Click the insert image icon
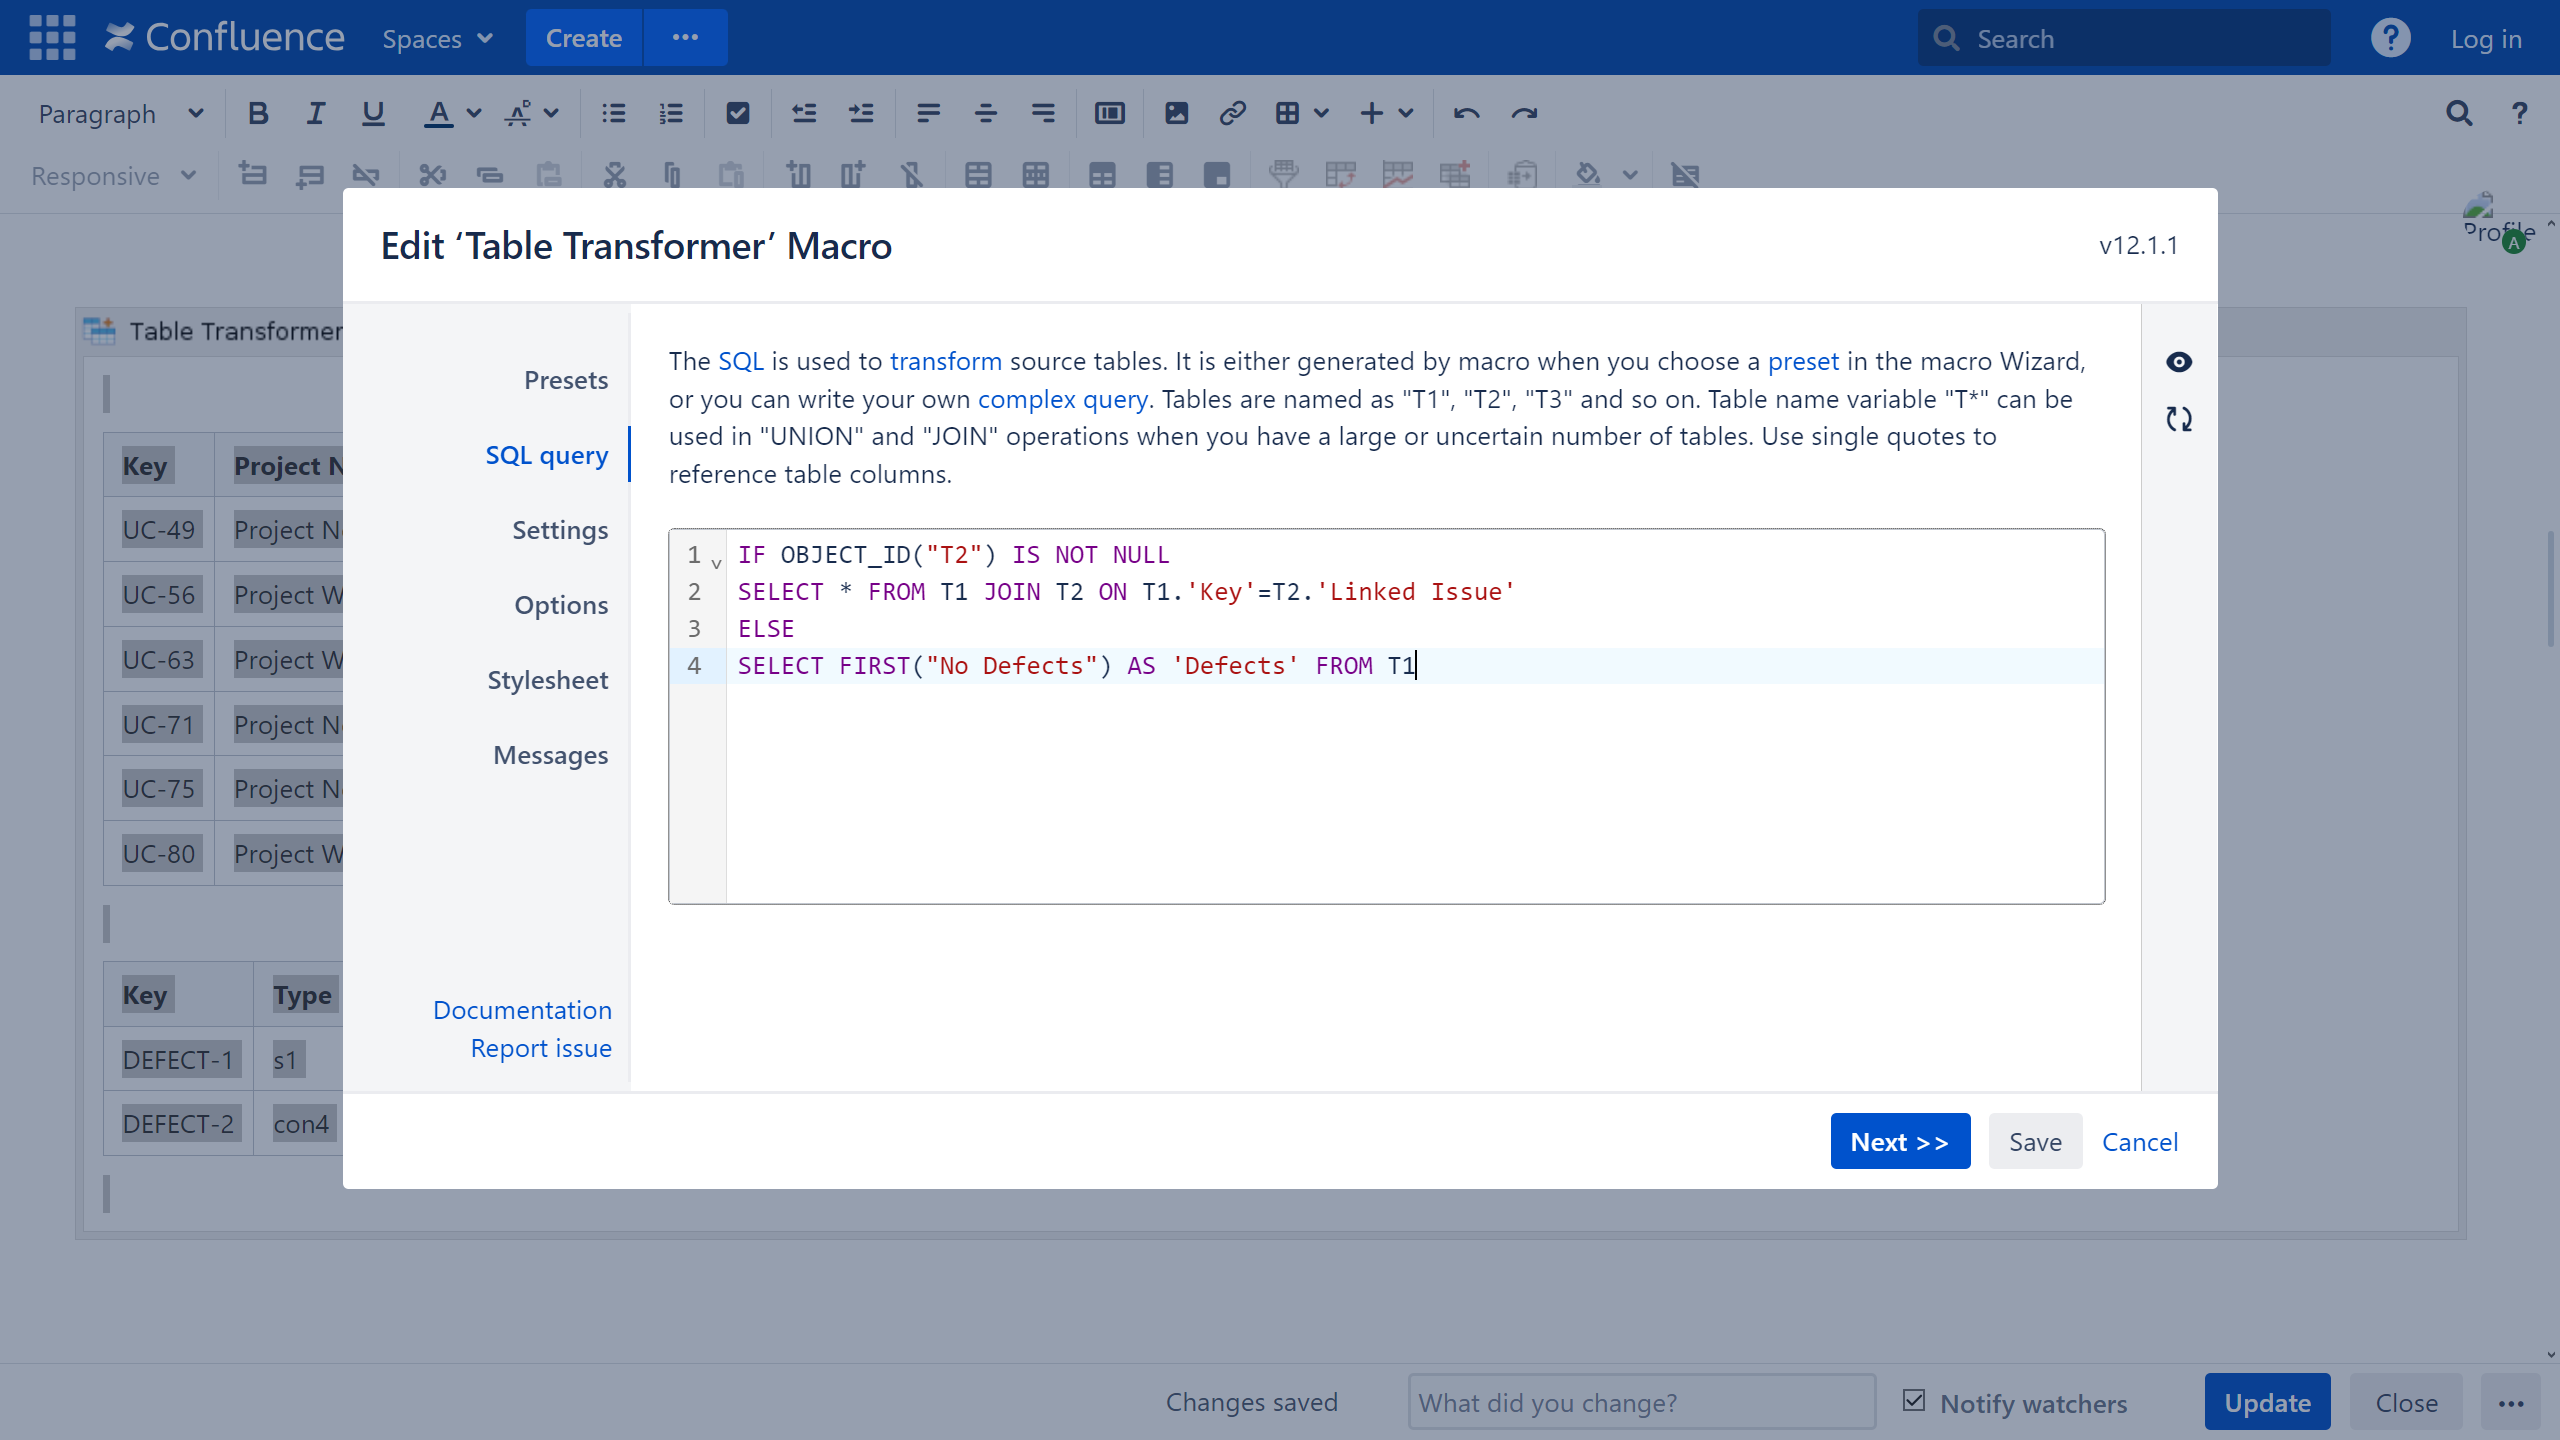Screen dimensions: 2560x1440 tap(1176, 114)
